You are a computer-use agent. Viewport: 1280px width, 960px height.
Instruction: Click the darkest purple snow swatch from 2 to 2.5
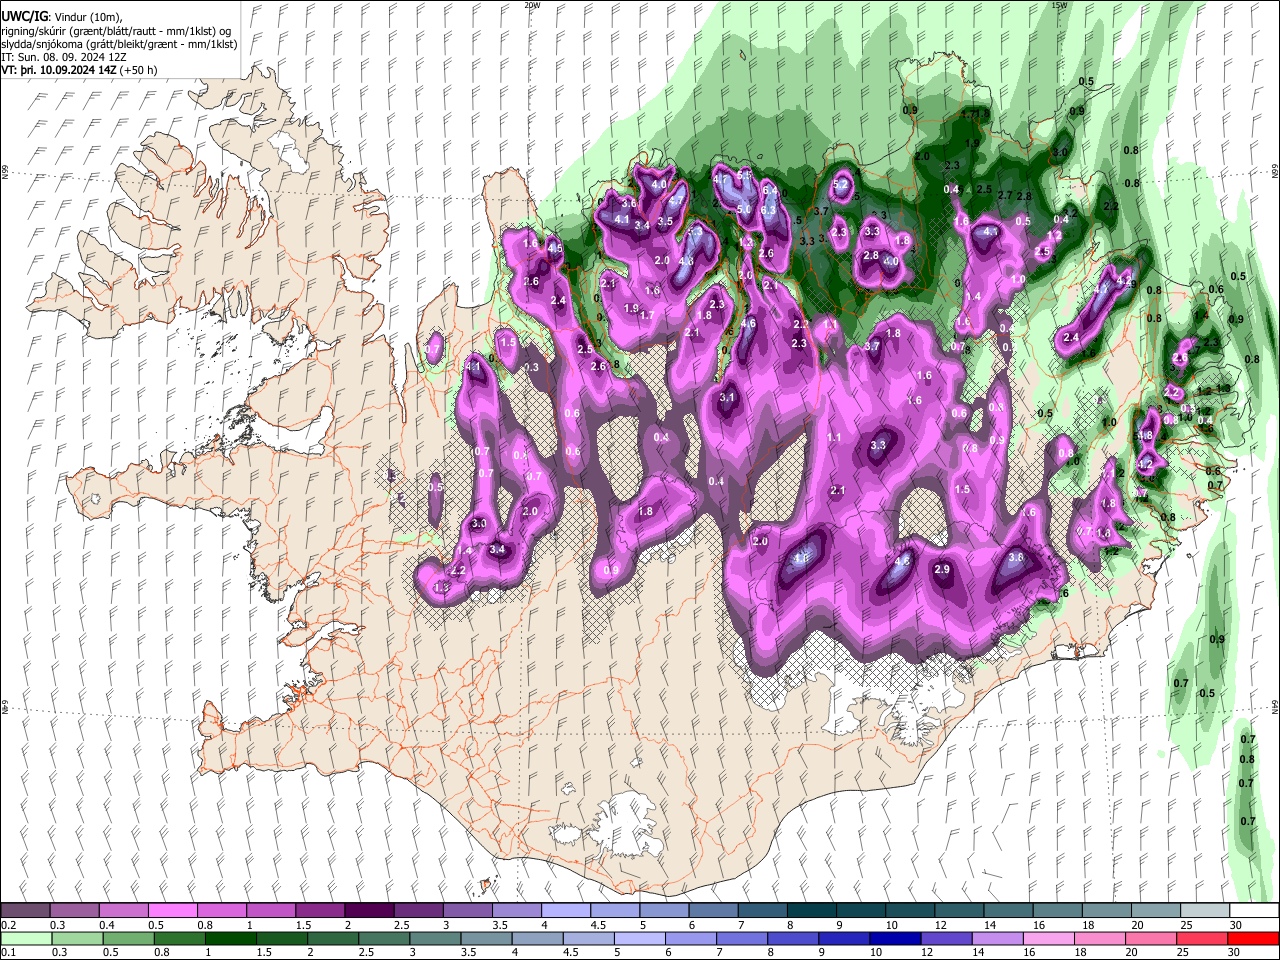[369, 911]
